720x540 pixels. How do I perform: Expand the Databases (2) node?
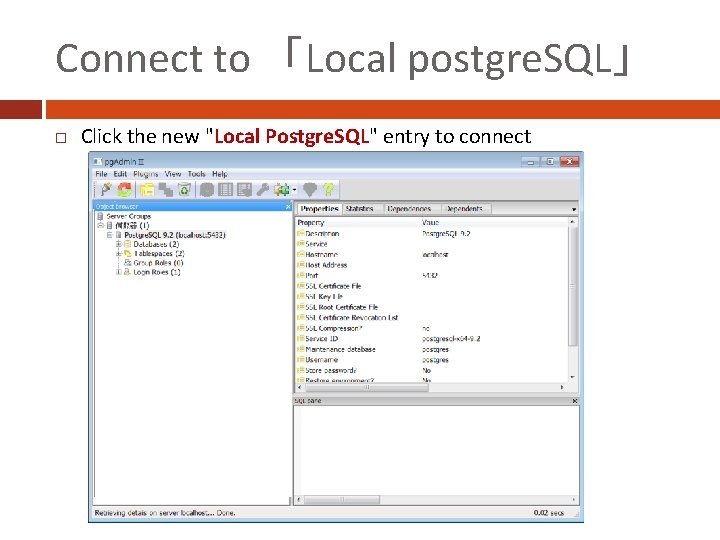coord(118,244)
